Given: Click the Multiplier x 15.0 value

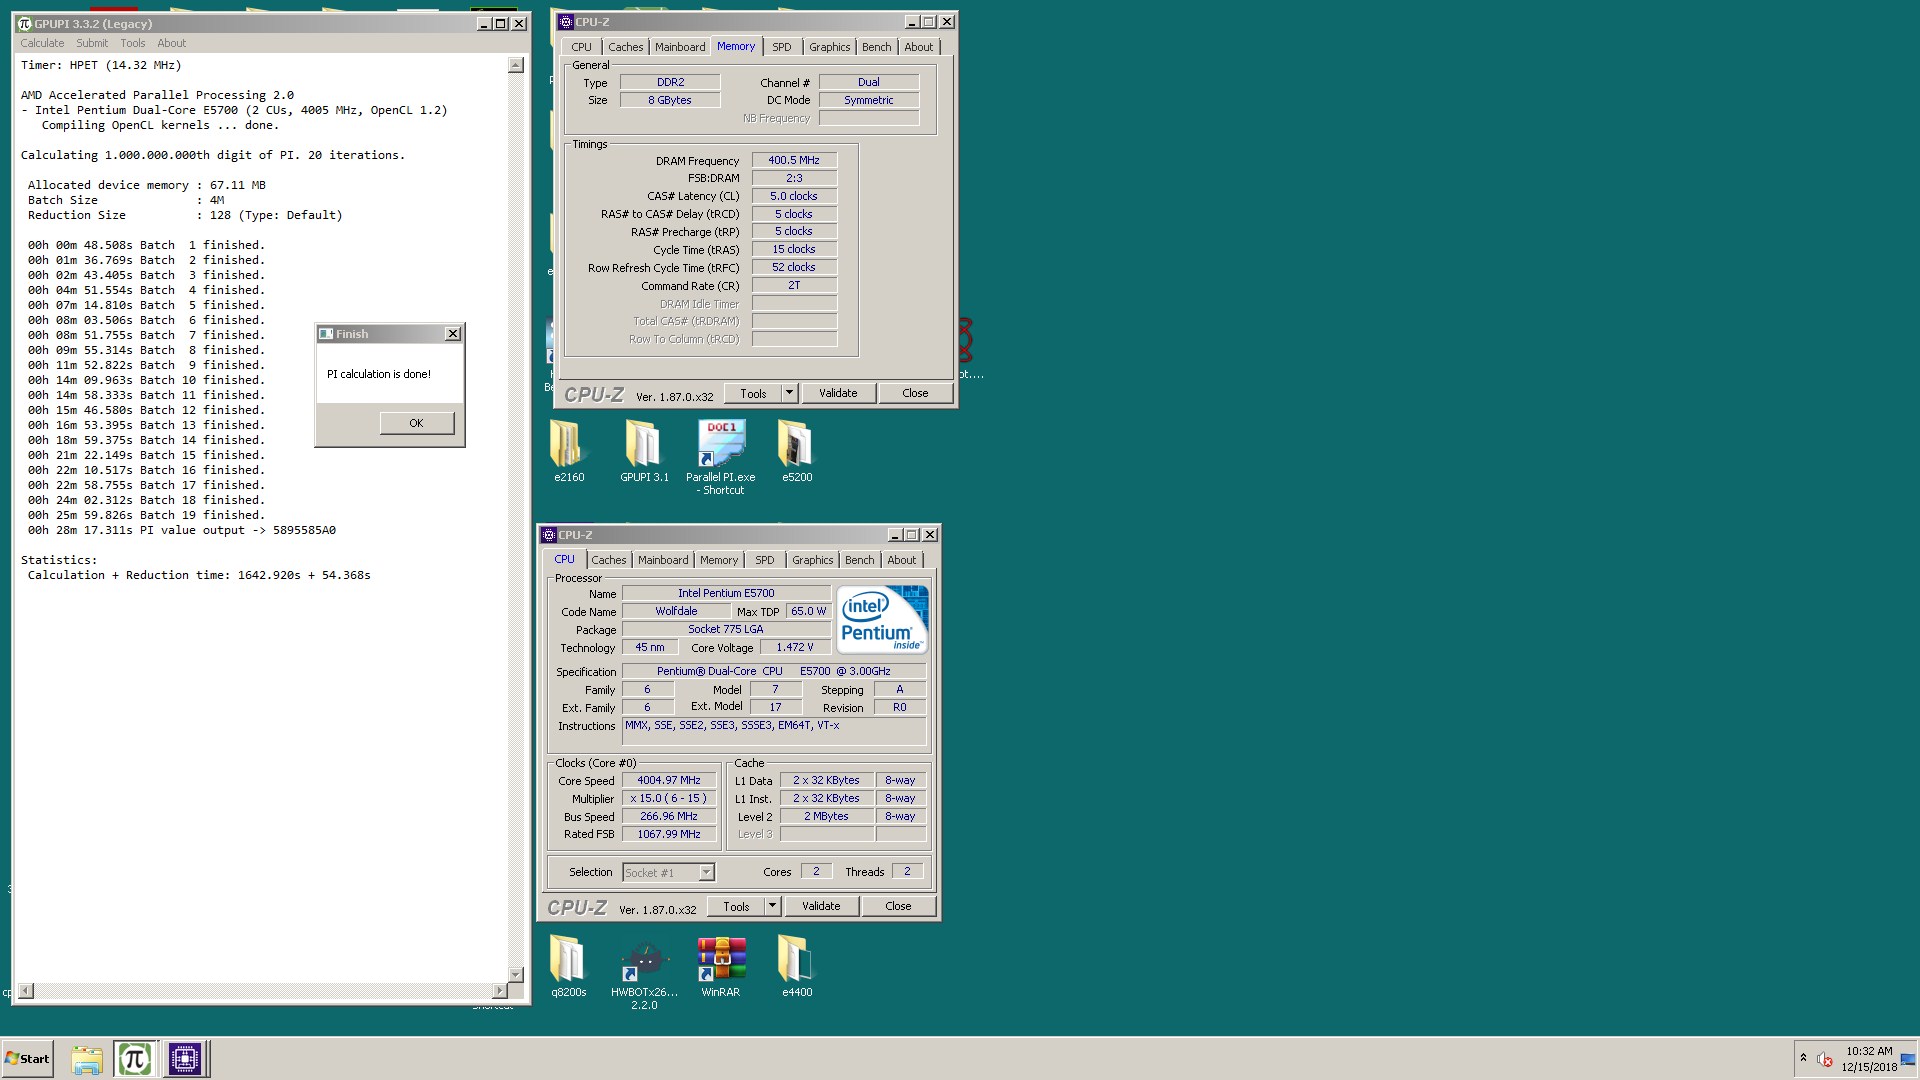Looking at the screenshot, I should pyautogui.click(x=669, y=798).
